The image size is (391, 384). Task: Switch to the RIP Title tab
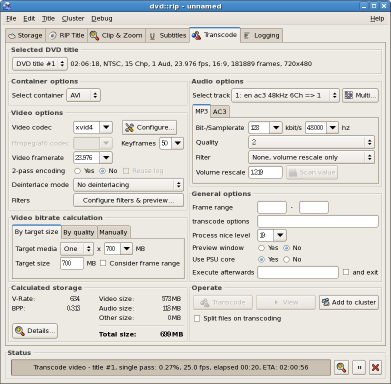[66, 35]
